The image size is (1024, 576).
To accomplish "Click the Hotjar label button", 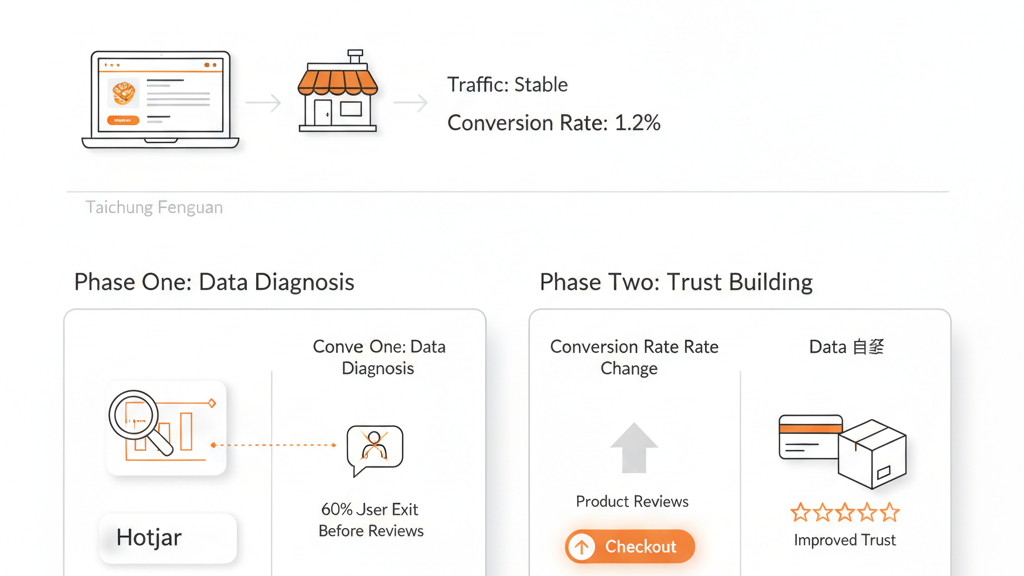I will [x=167, y=538].
